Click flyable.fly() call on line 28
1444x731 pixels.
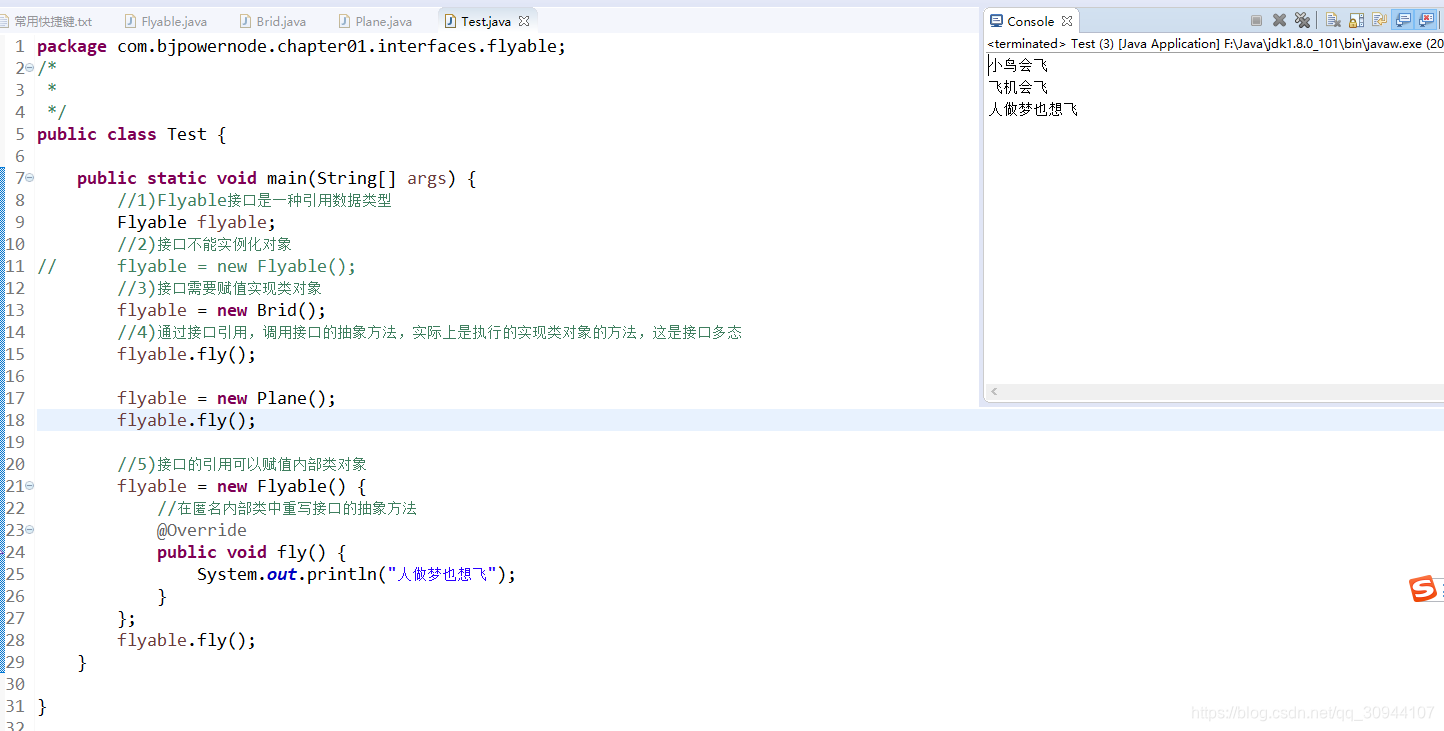(187, 640)
